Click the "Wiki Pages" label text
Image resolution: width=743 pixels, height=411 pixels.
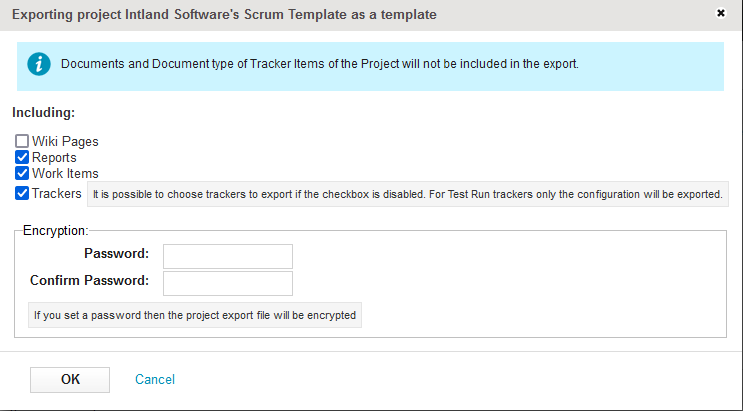coord(65,141)
